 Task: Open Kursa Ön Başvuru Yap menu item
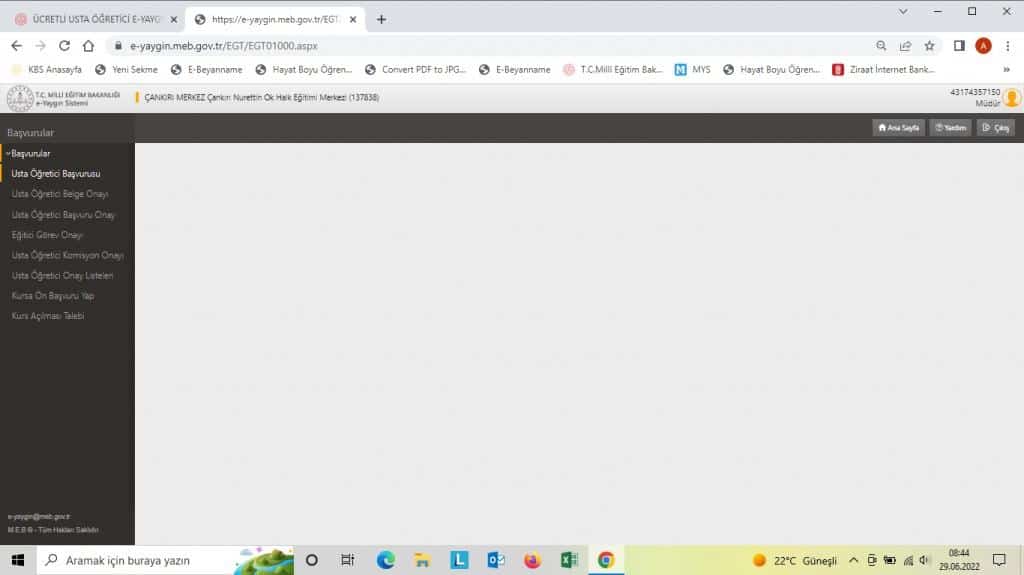pyautogui.click(x=53, y=296)
